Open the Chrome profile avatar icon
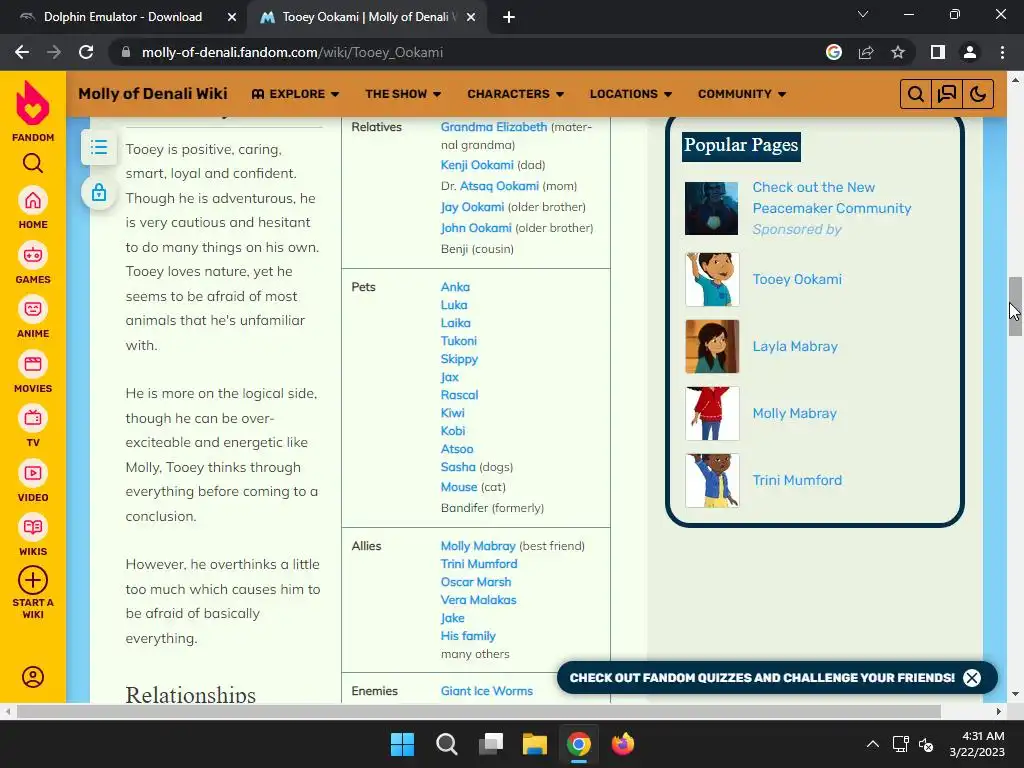Image resolution: width=1024 pixels, height=768 pixels. tap(970, 52)
